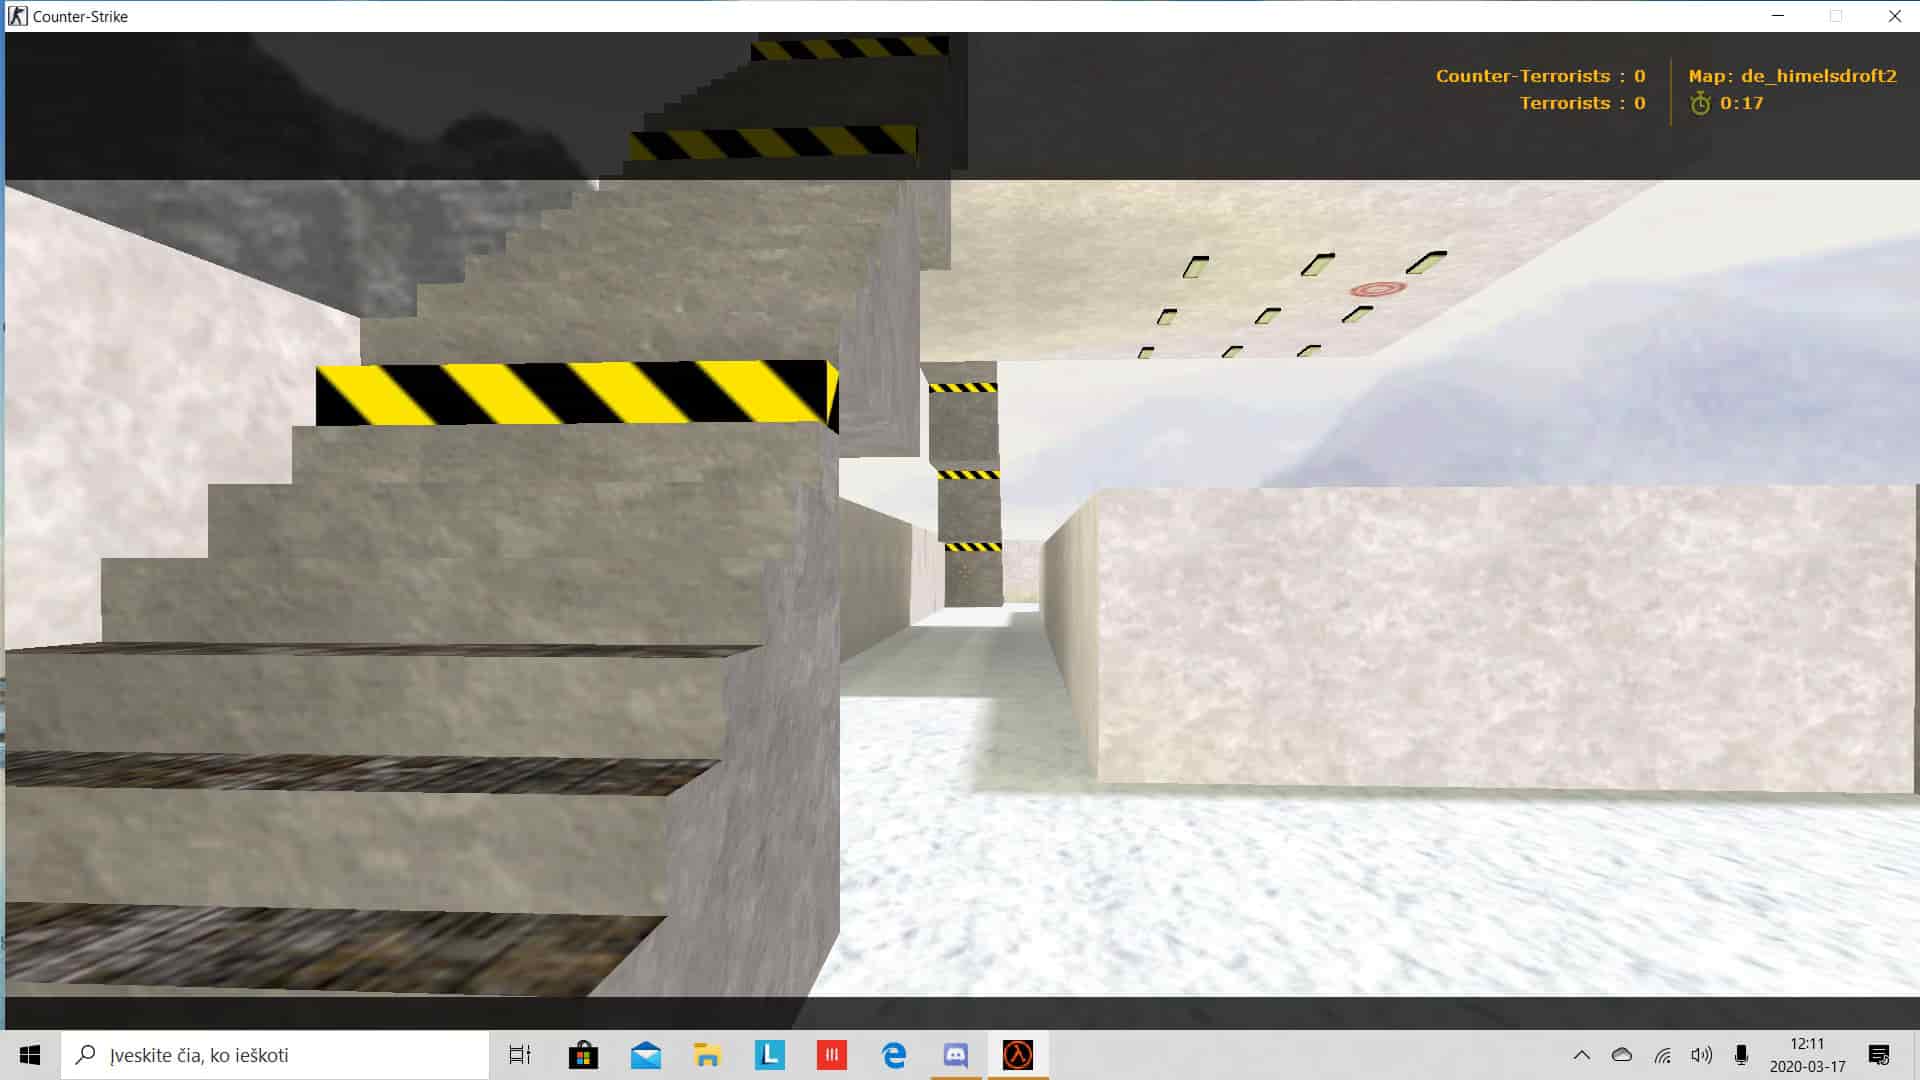1920x1080 pixels.
Task: Click the 0:17 round timer value
Action: tap(1742, 103)
